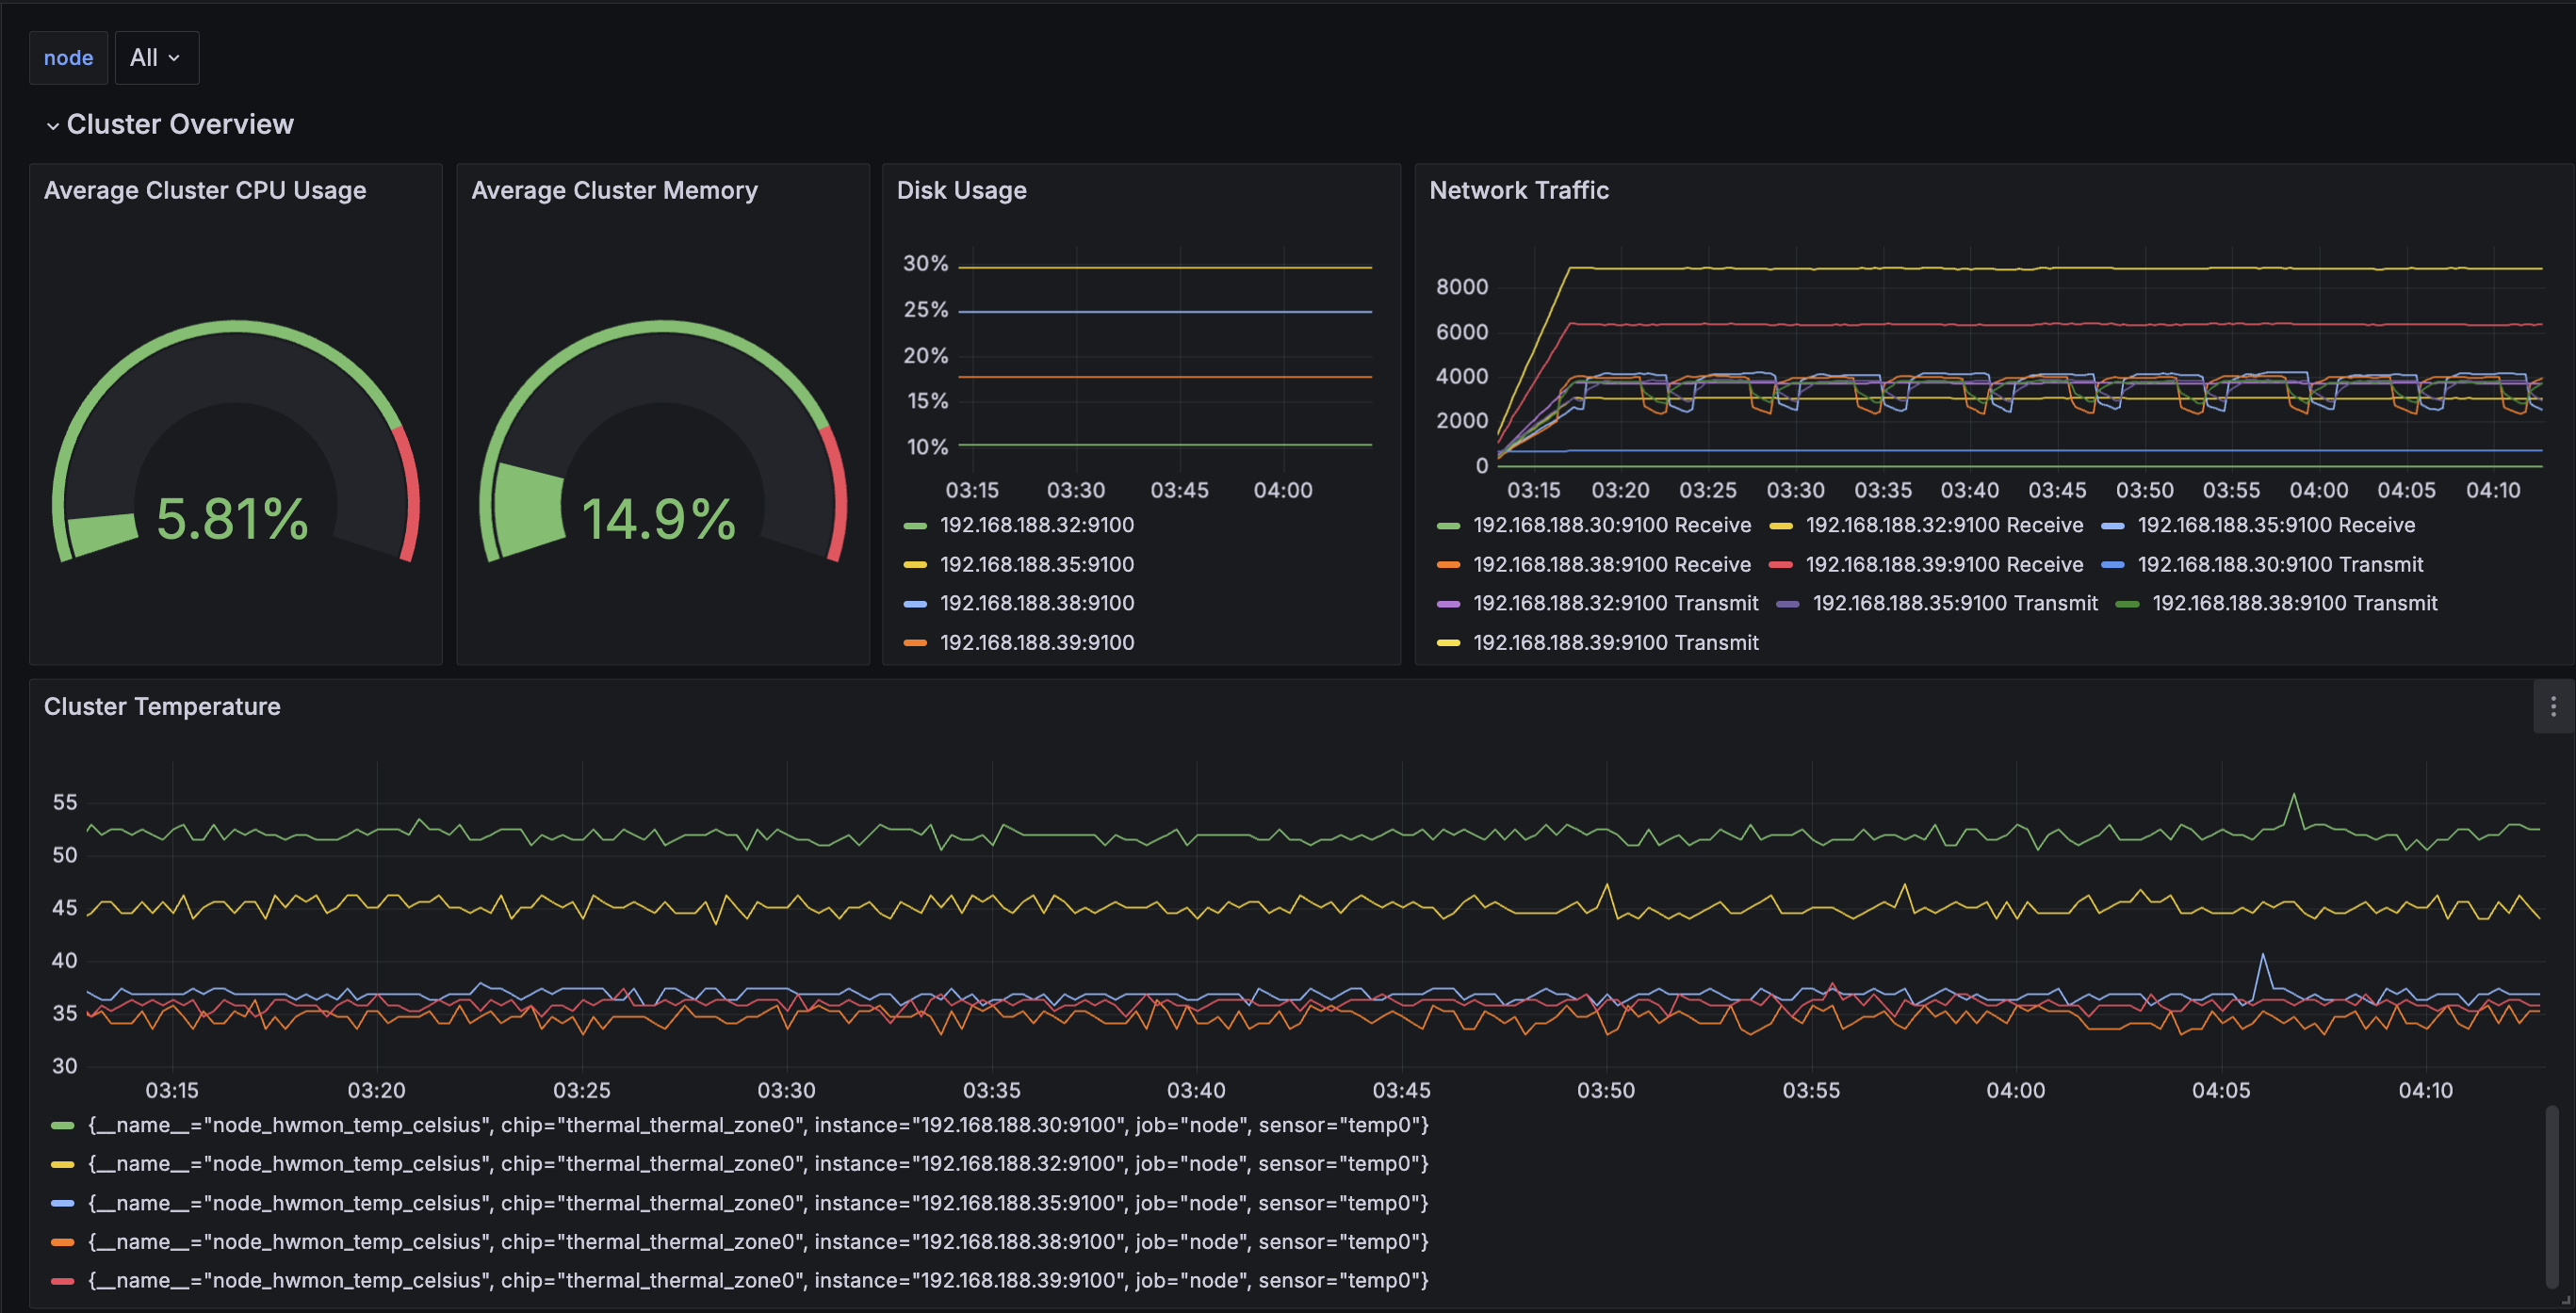Click blue swatch of instance 192.168.188.35 temperature
This screenshot has width=2576, height=1313.
click(62, 1203)
